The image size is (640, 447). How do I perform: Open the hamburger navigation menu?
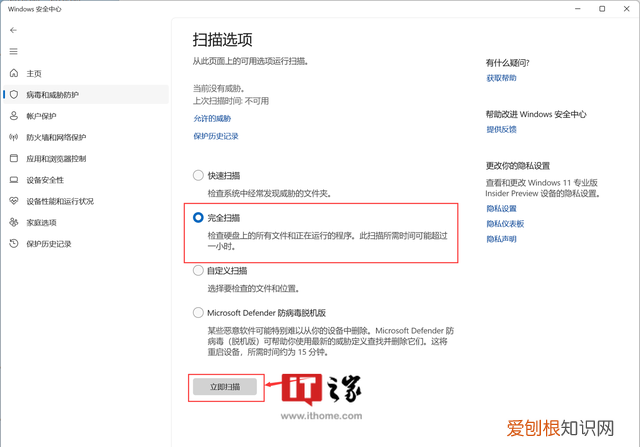point(13,51)
